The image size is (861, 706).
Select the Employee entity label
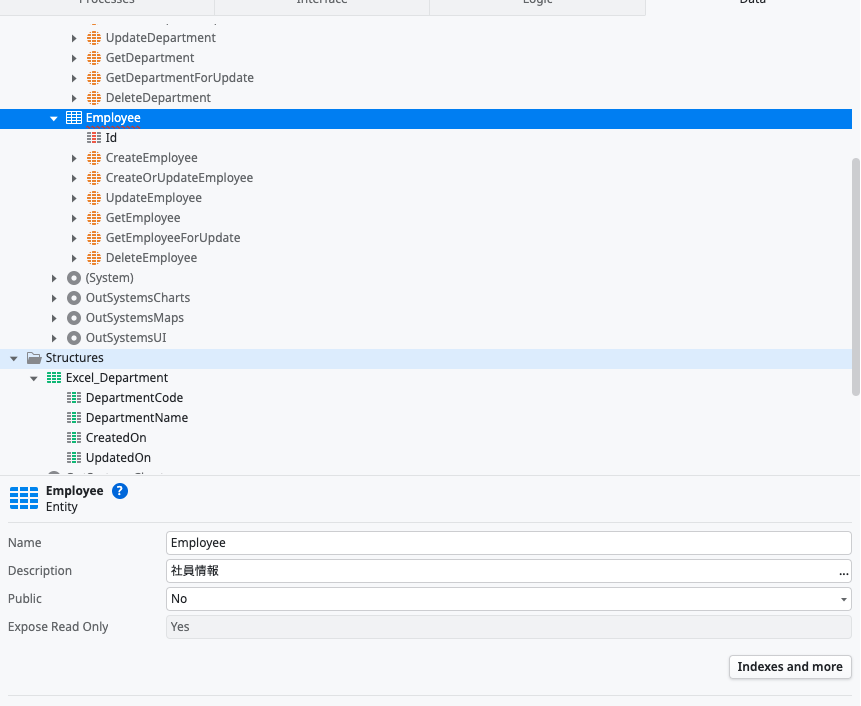[x=113, y=118]
